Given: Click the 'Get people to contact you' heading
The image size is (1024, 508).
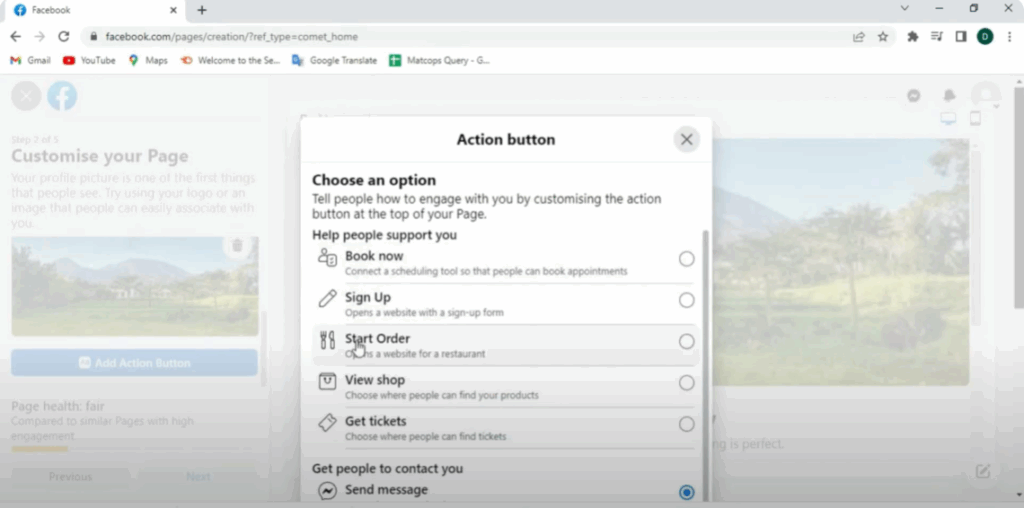Looking at the screenshot, I should tap(388, 468).
